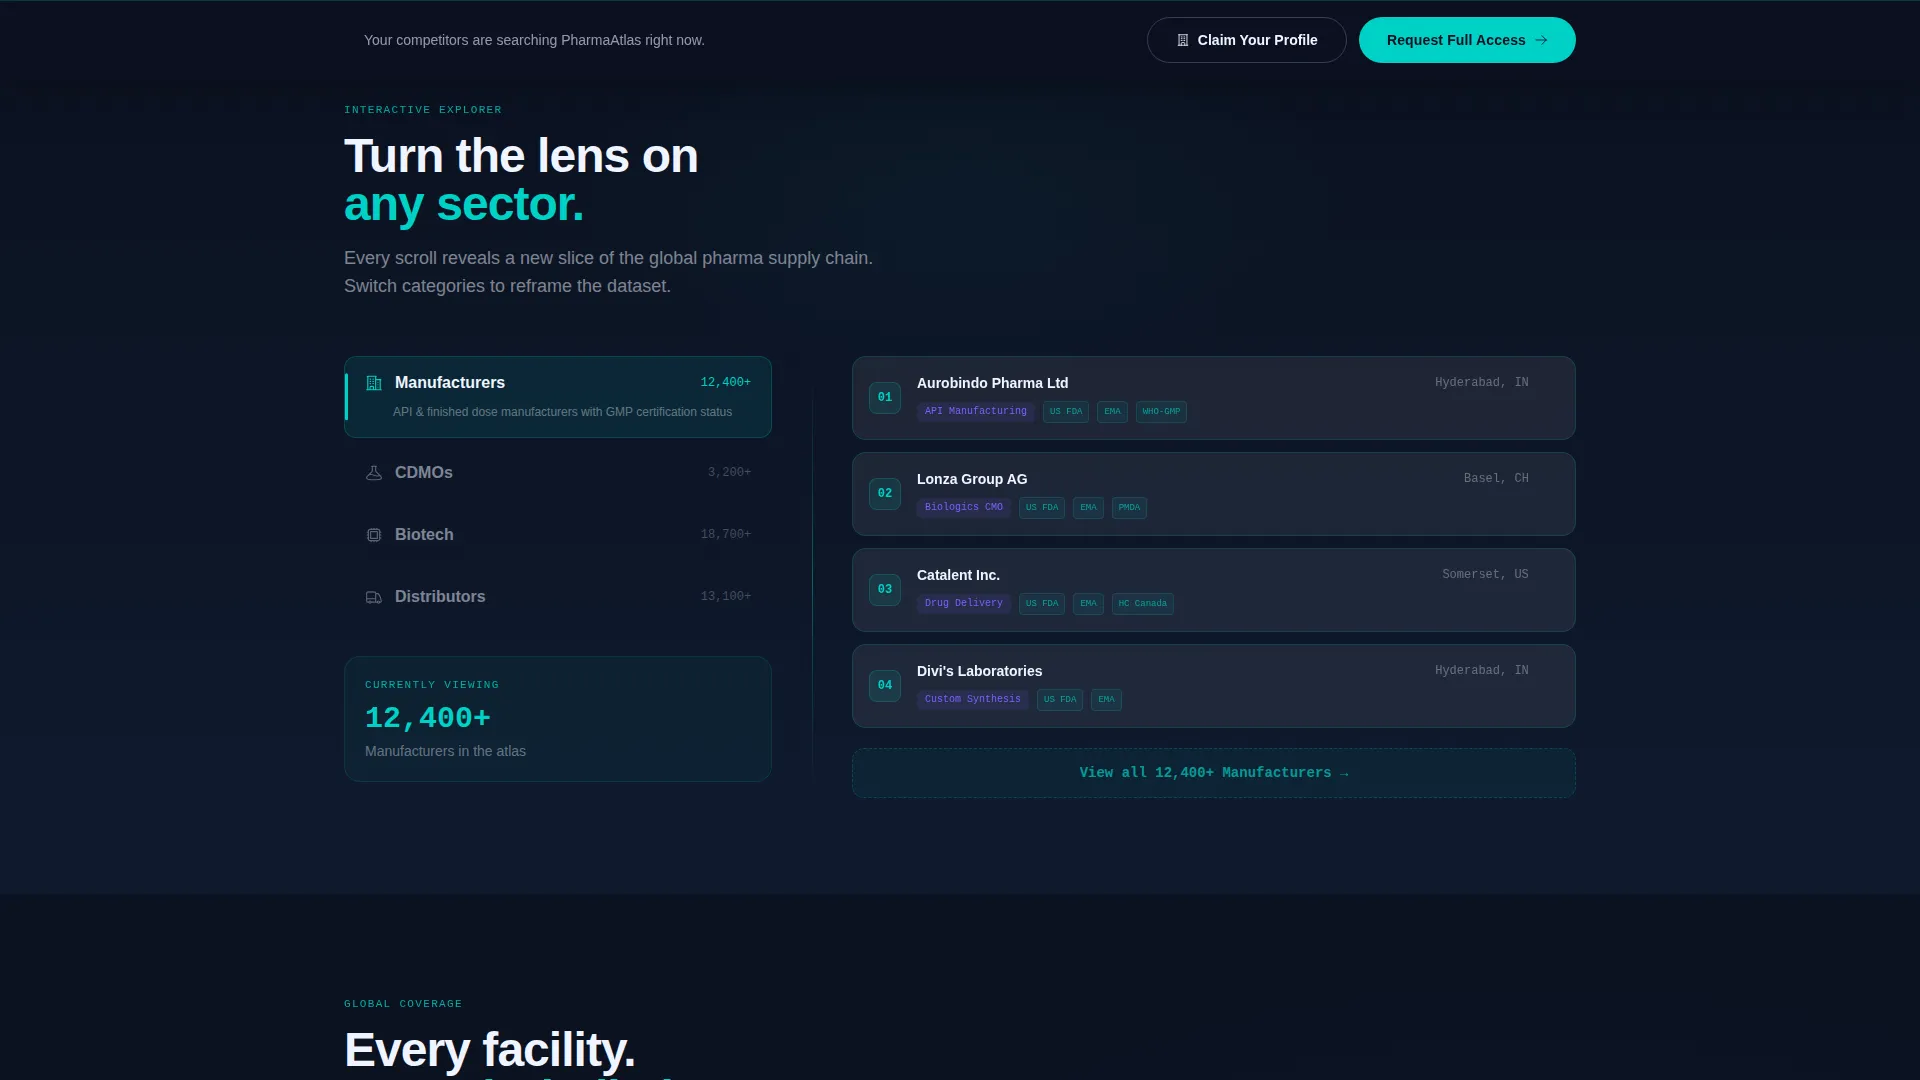
Task: Click the 02 rank badge
Action: point(885,494)
